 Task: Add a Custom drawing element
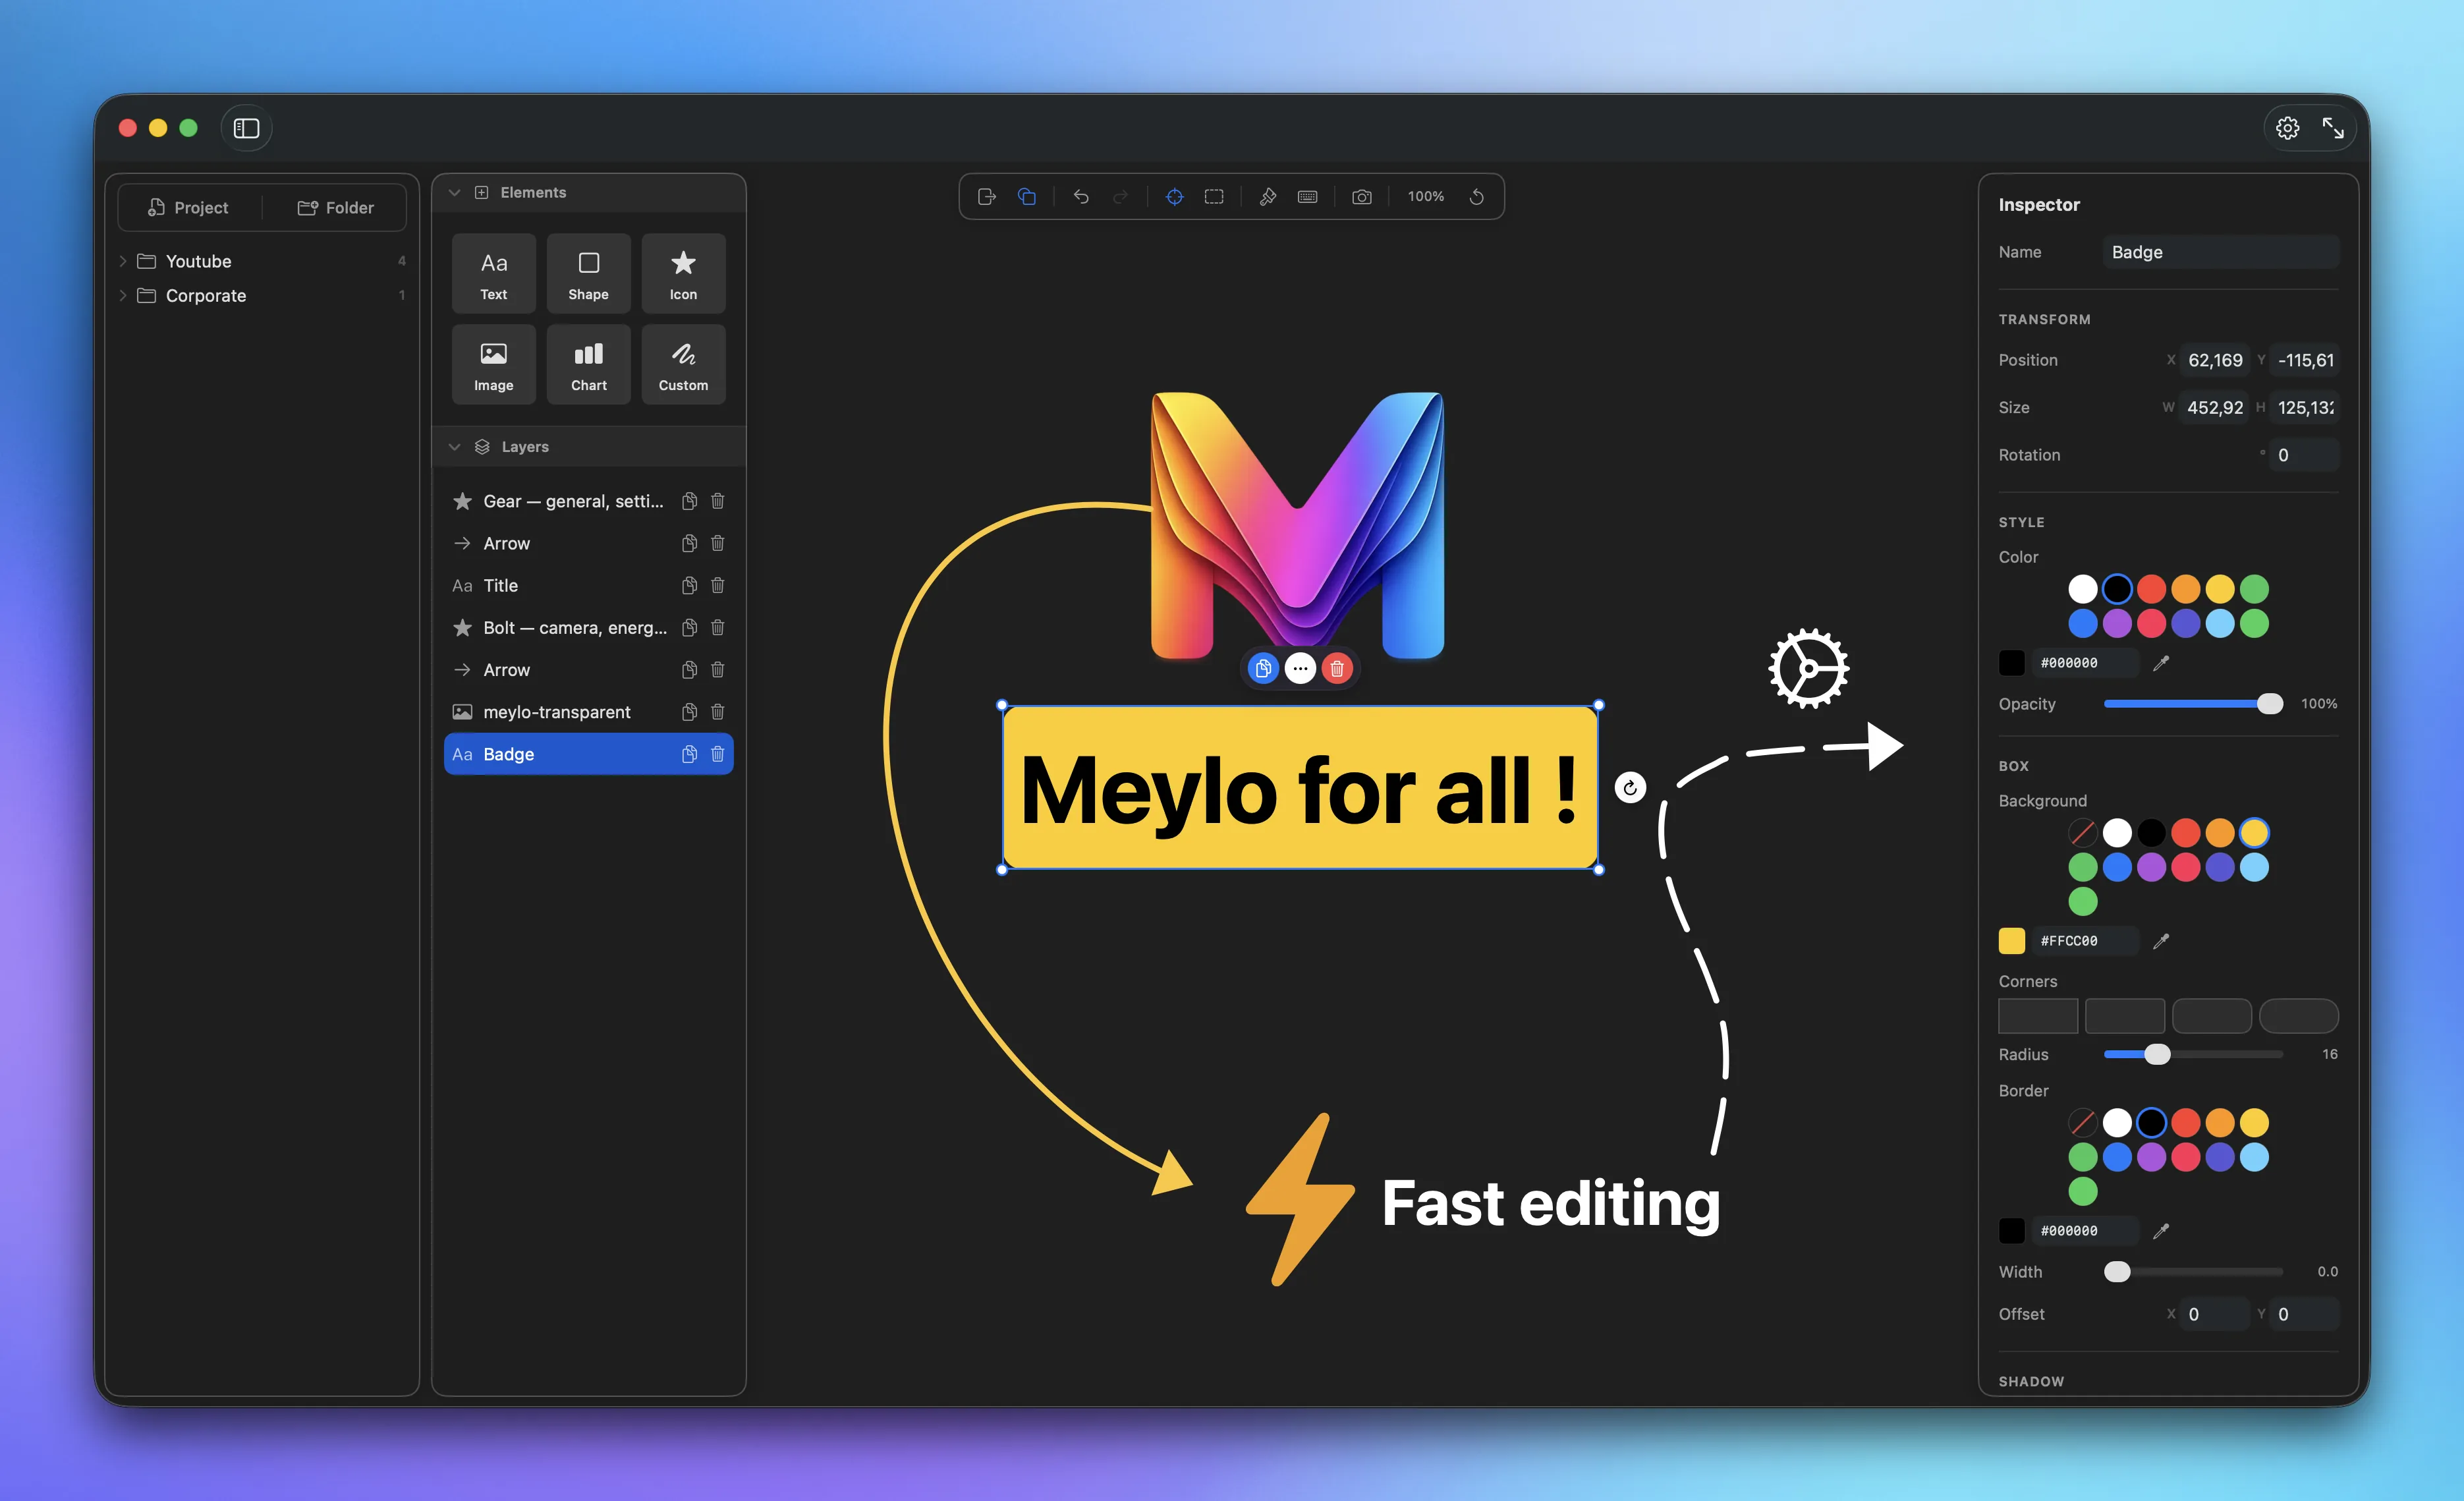point(683,364)
